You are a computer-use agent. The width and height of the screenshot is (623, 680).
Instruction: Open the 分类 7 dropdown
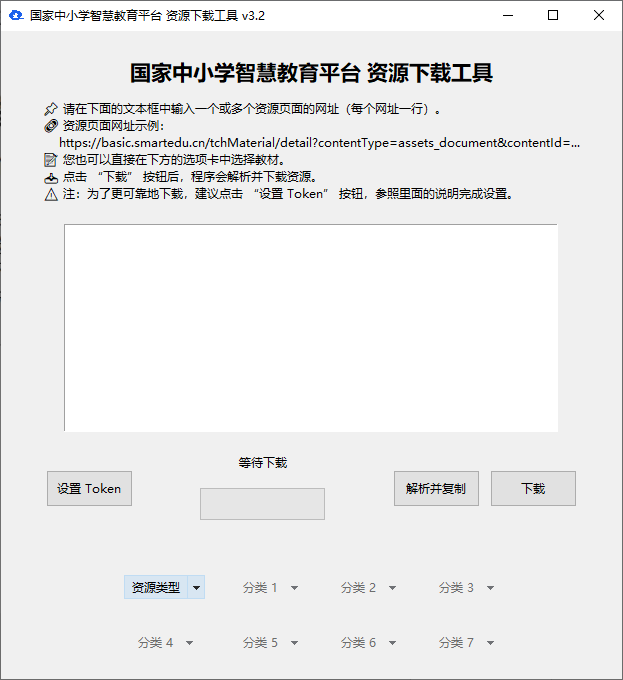[x=466, y=643]
